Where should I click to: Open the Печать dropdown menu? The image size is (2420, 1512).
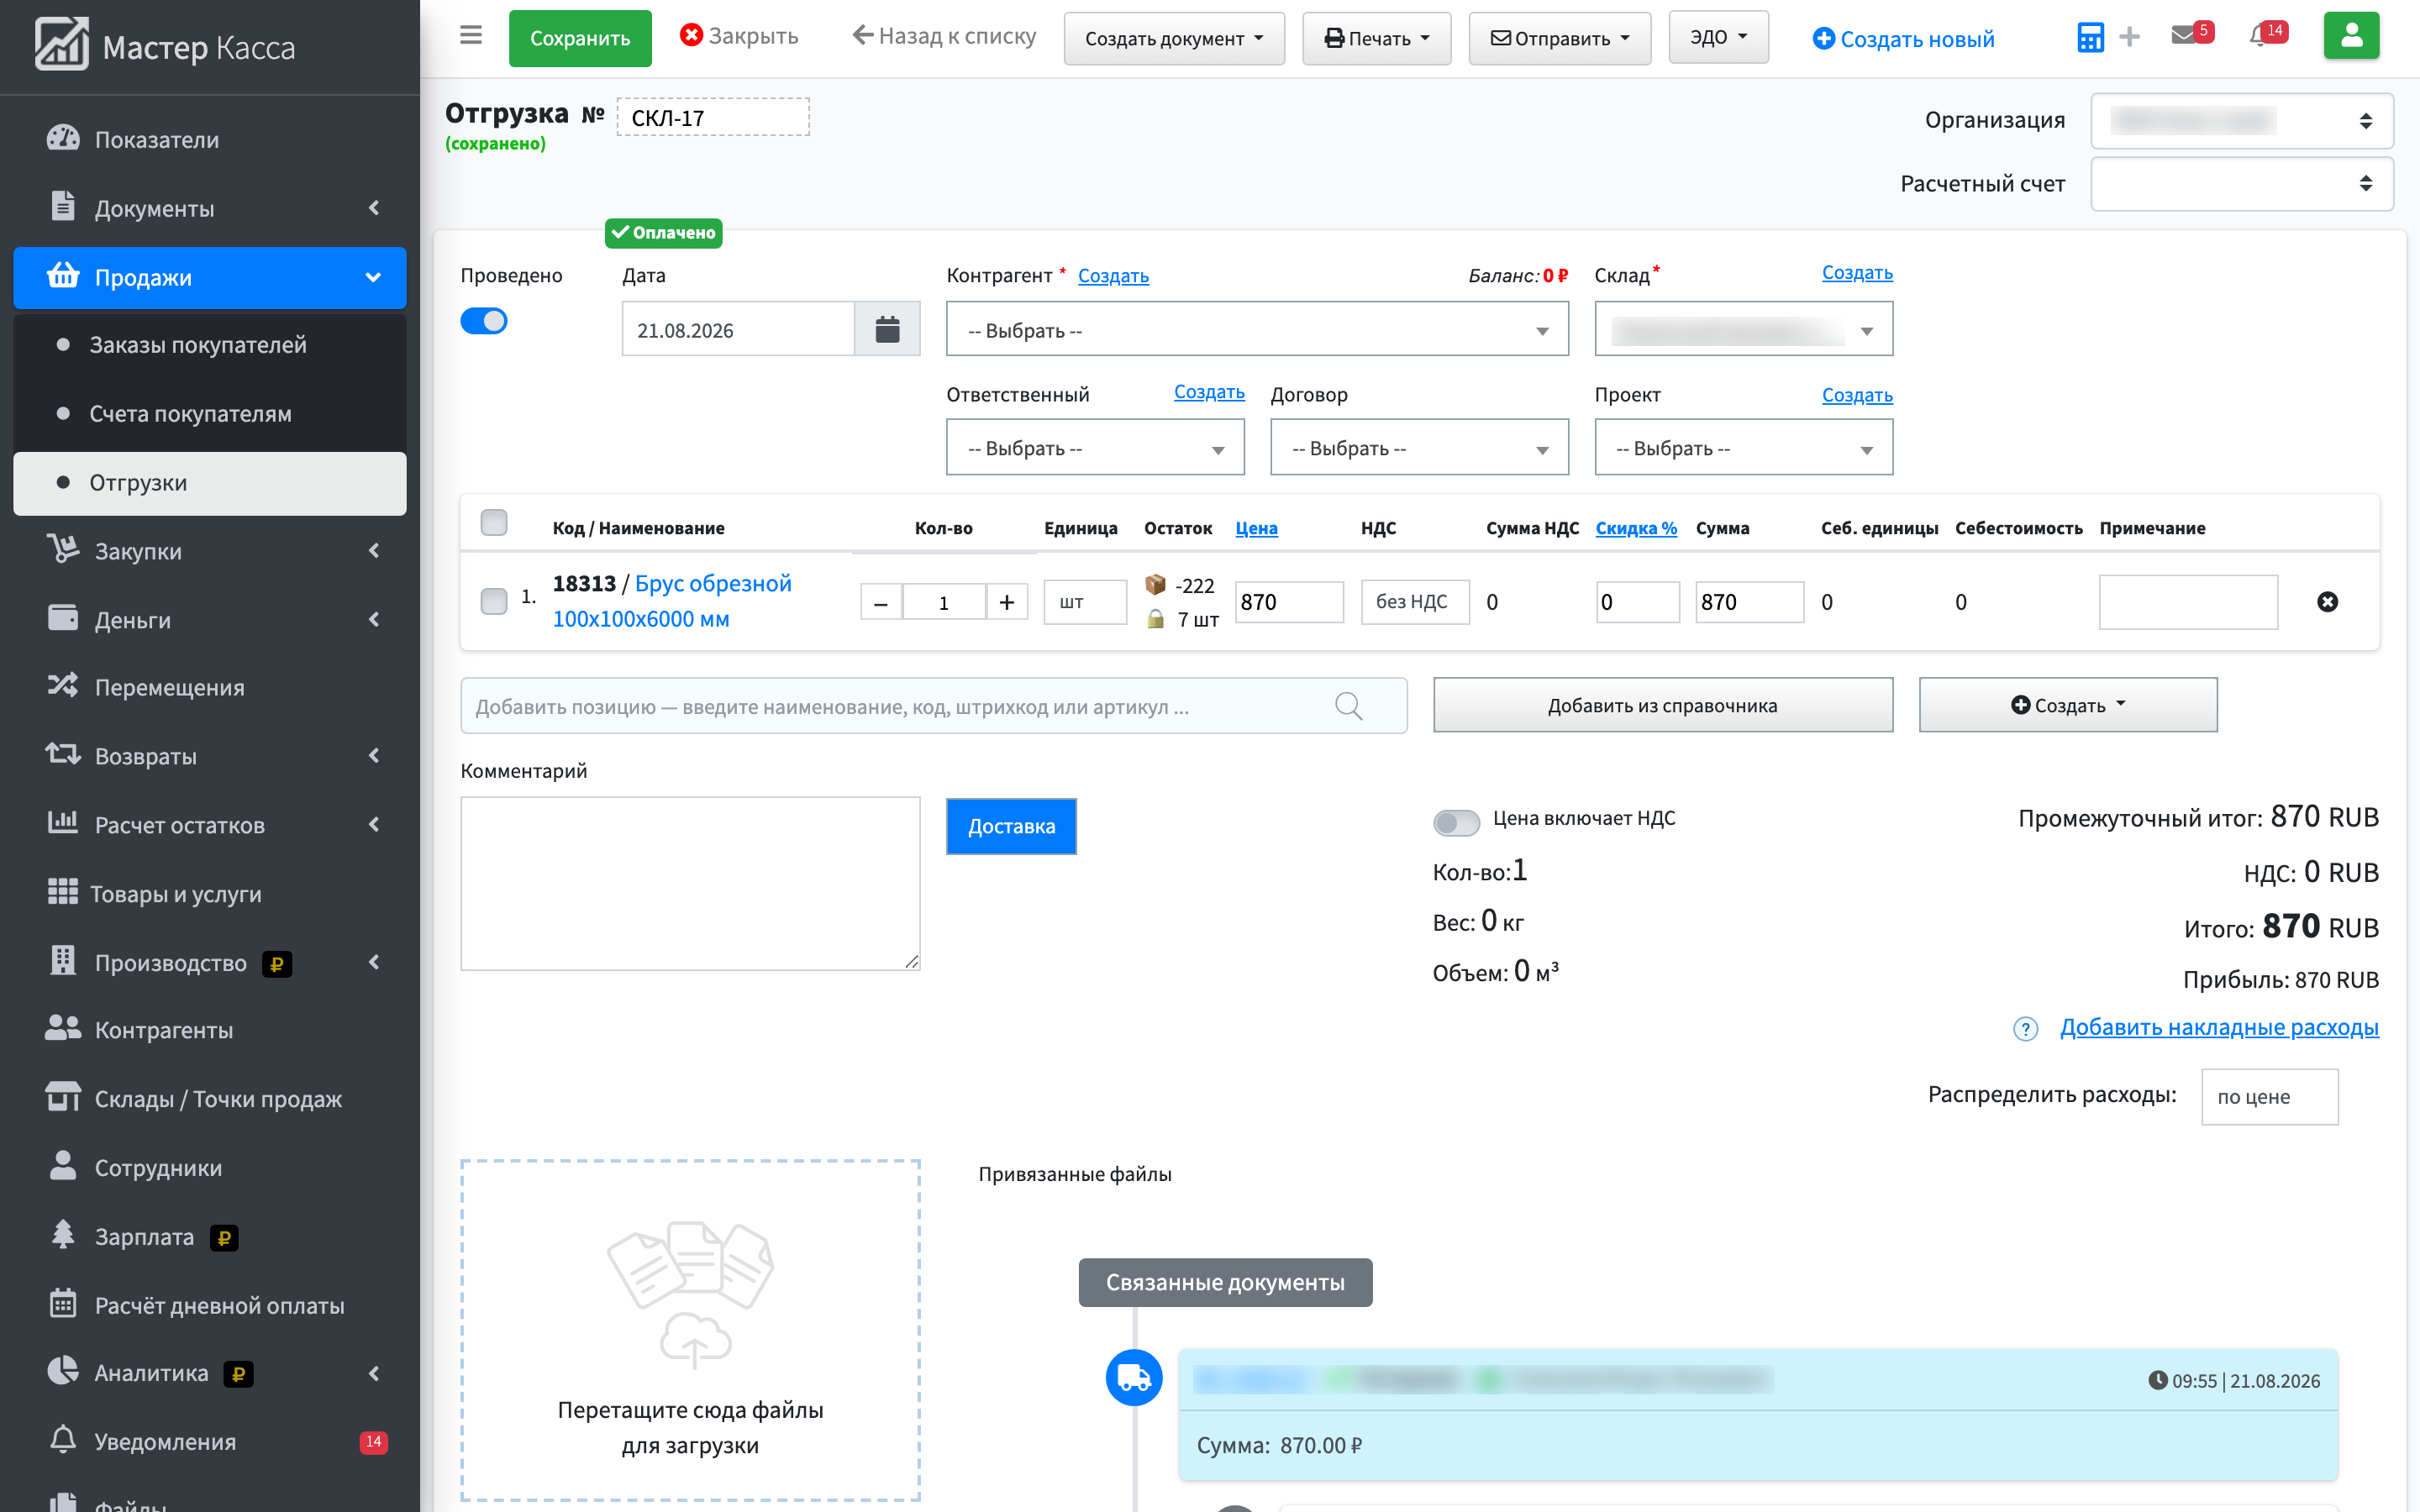click(x=1376, y=38)
